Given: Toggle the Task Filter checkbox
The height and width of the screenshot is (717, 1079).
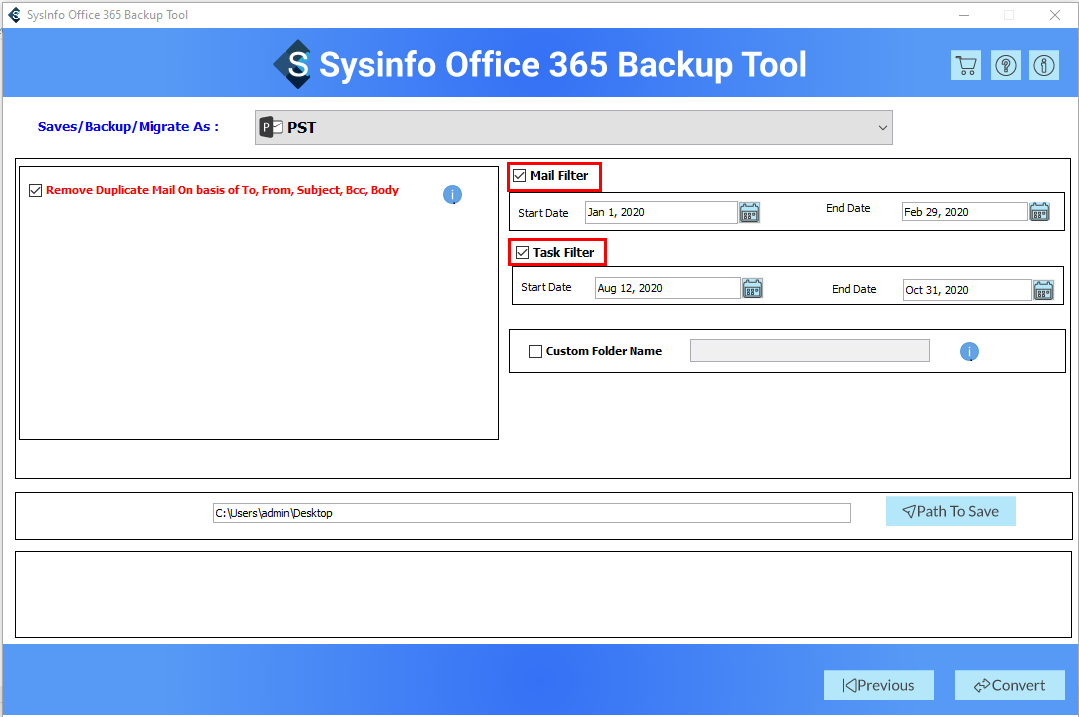Looking at the screenshot, I should tap(522, 253).
